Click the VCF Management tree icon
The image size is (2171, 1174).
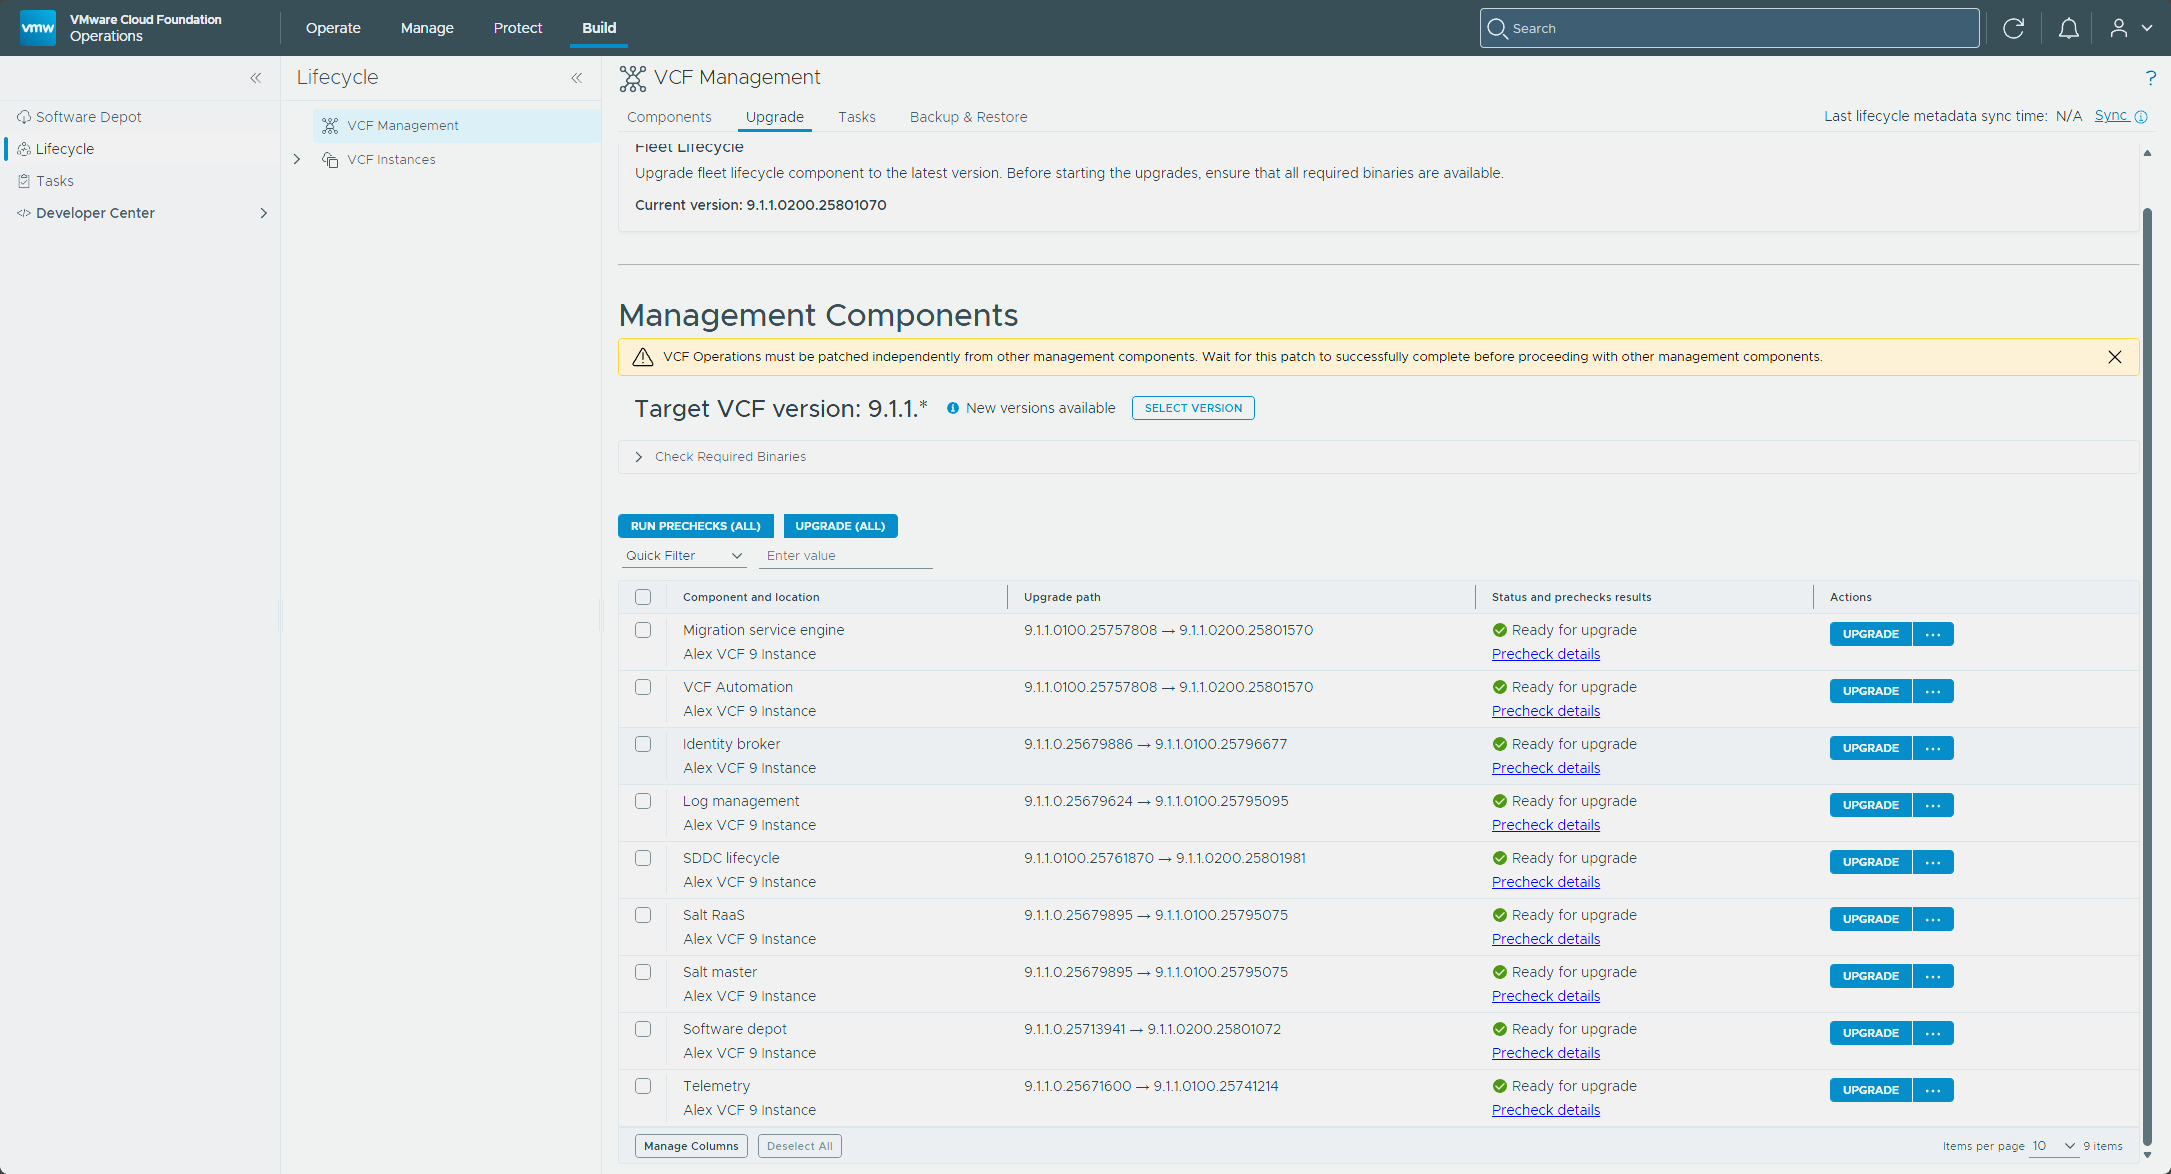330,126
